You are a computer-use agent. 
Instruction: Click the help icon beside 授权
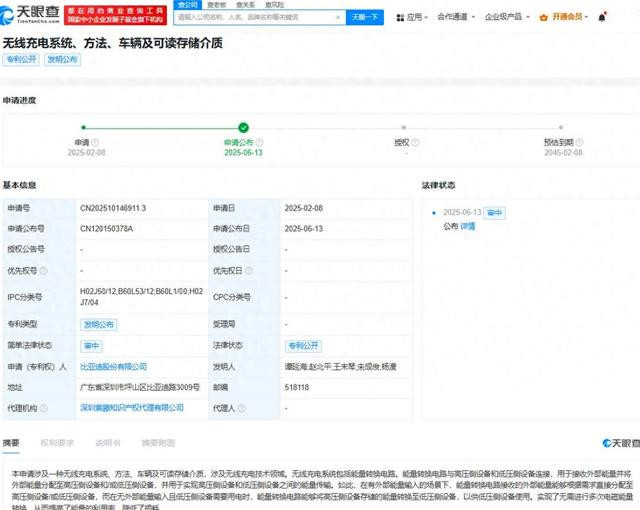(x=415, y=142)
